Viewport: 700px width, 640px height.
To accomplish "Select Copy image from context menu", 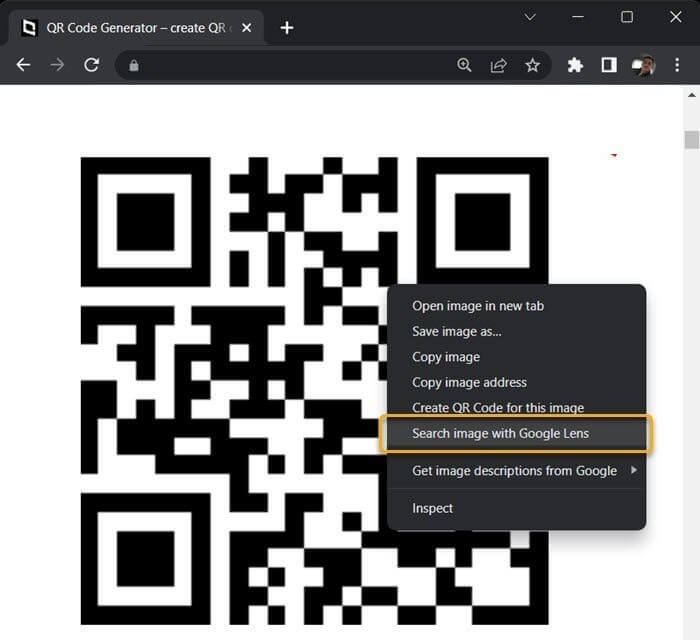I will (x=517, y=357).
